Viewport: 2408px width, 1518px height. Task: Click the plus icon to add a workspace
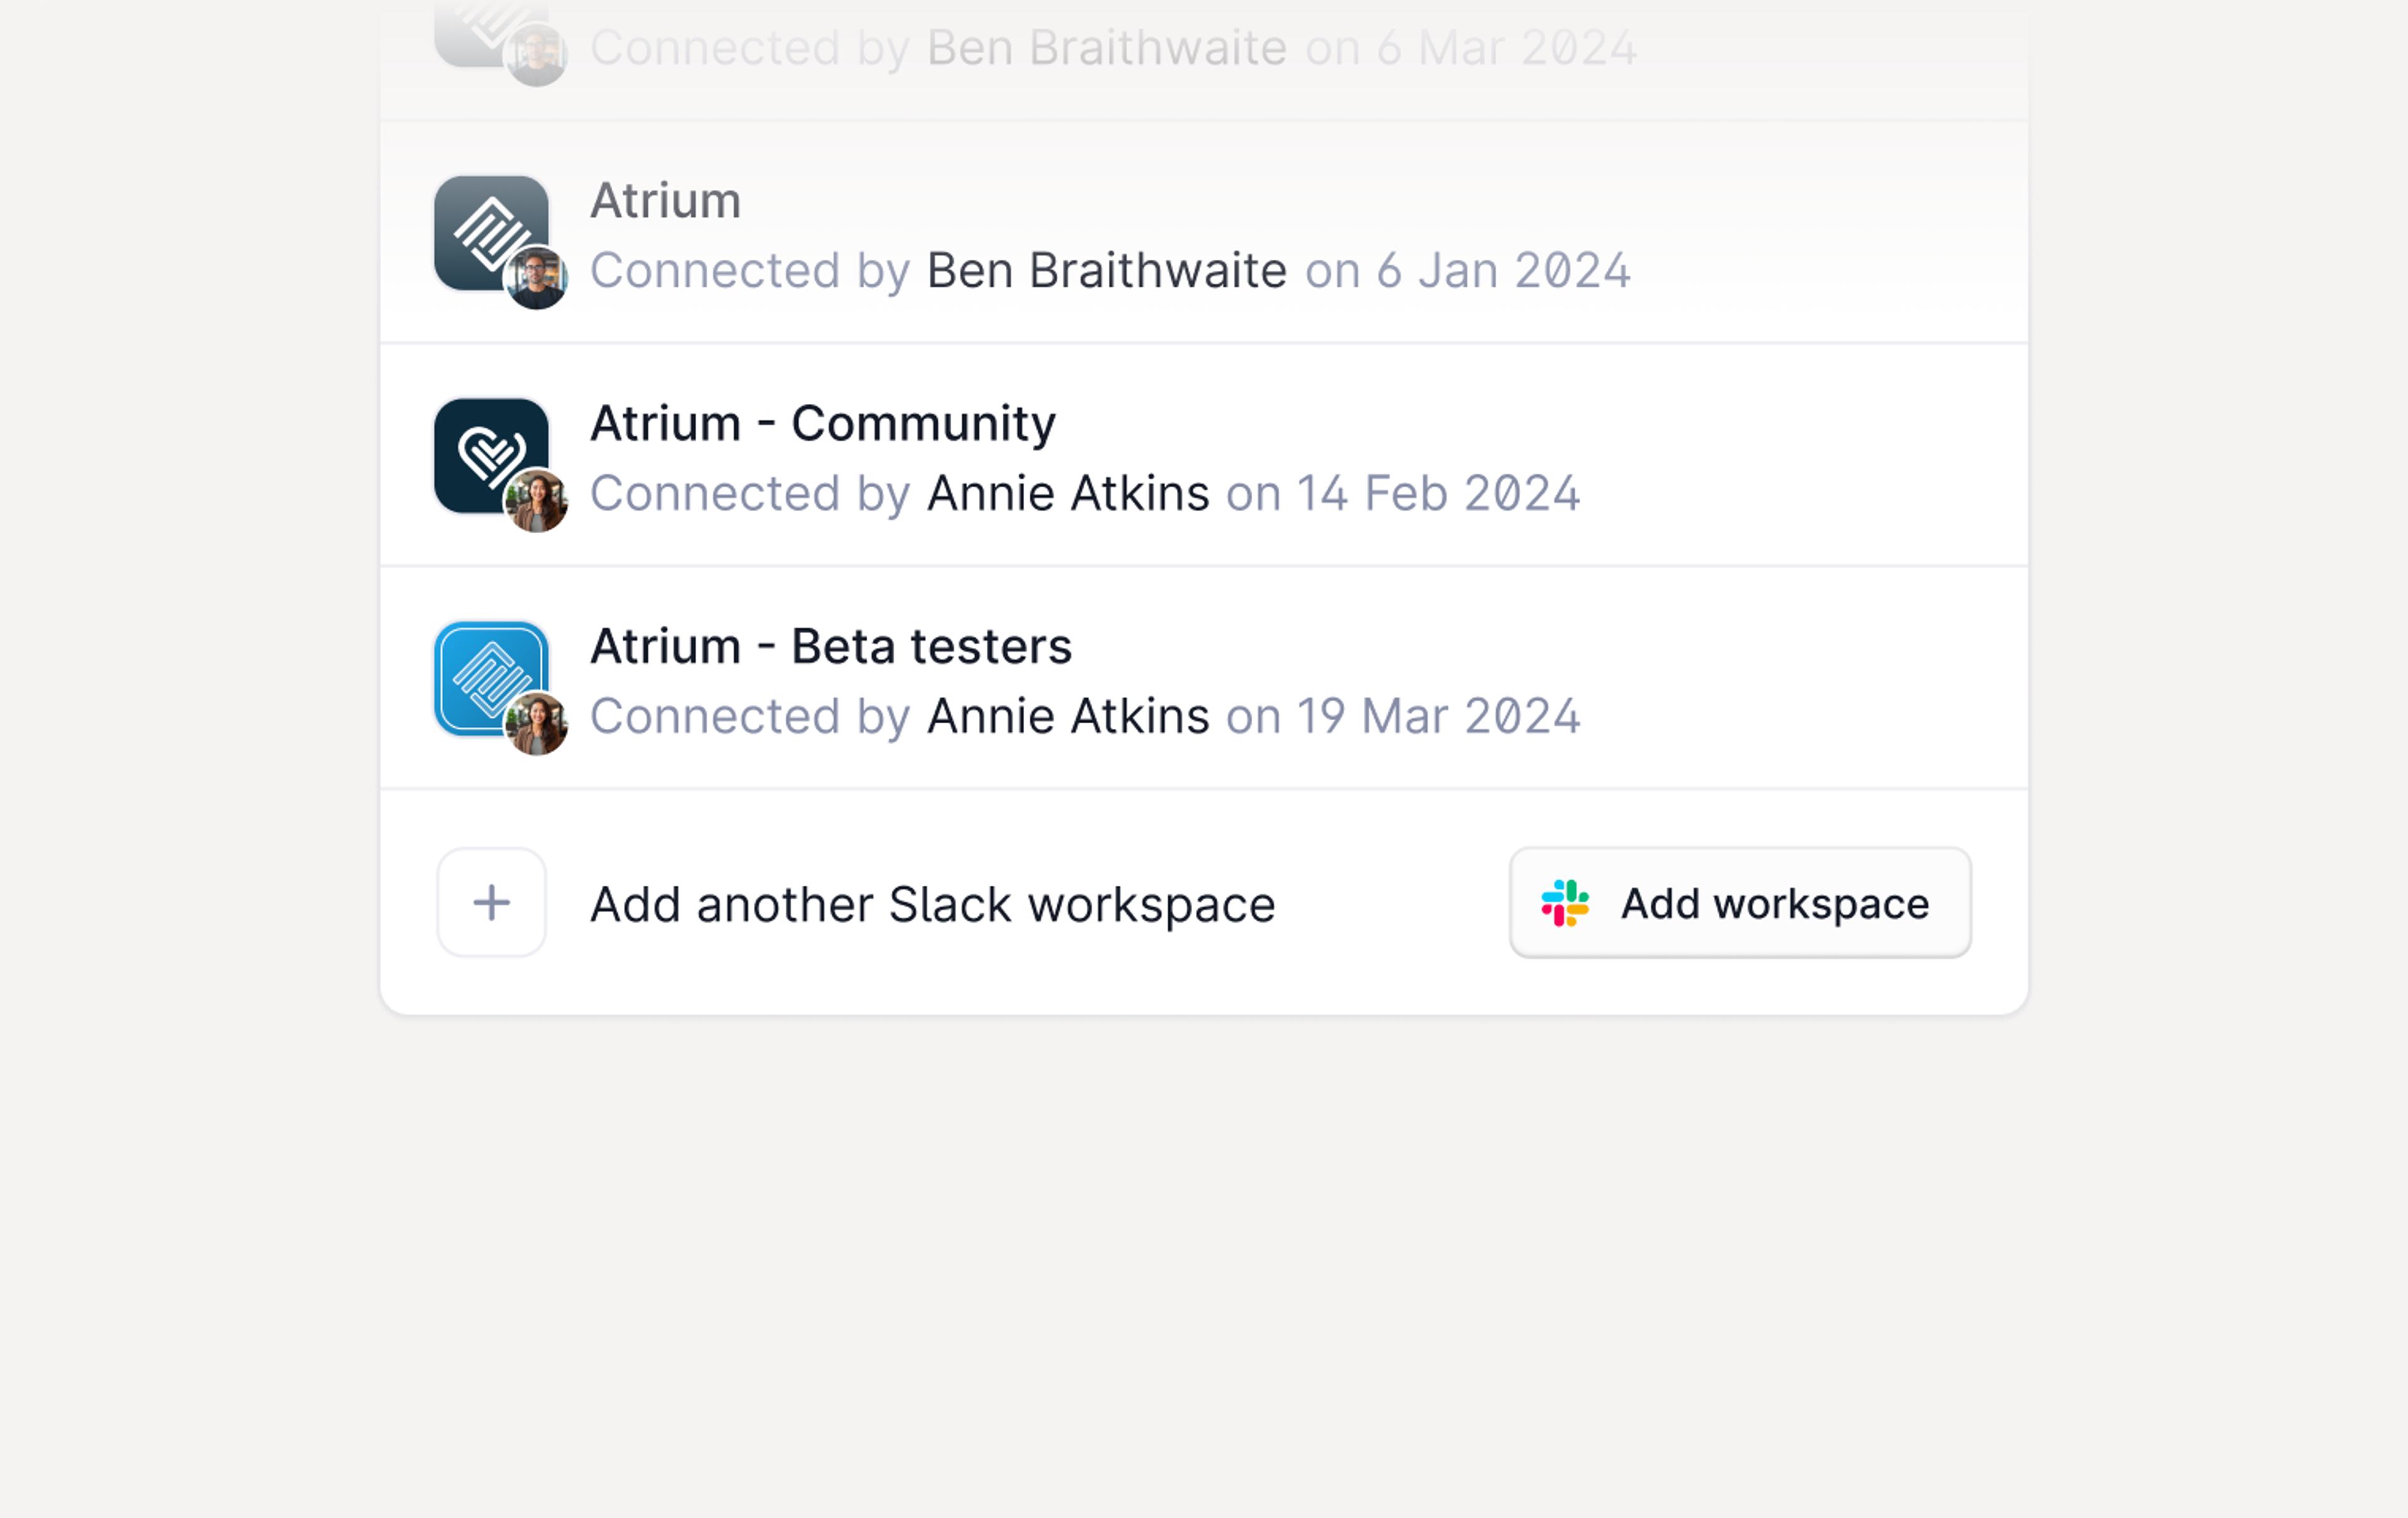(491, 902)
